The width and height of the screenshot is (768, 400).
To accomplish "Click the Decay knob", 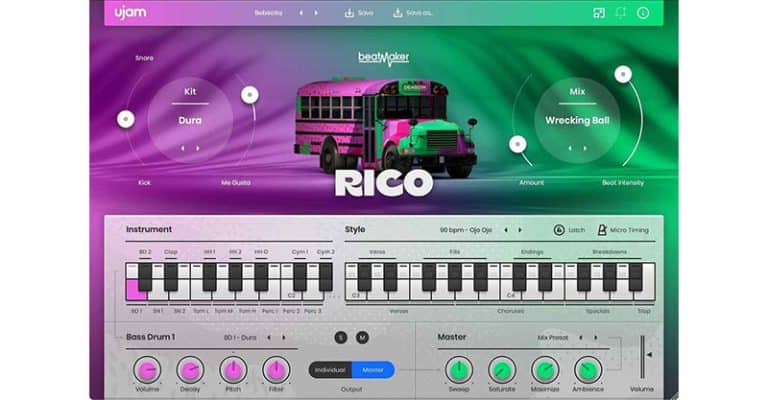I will [190, 370].
